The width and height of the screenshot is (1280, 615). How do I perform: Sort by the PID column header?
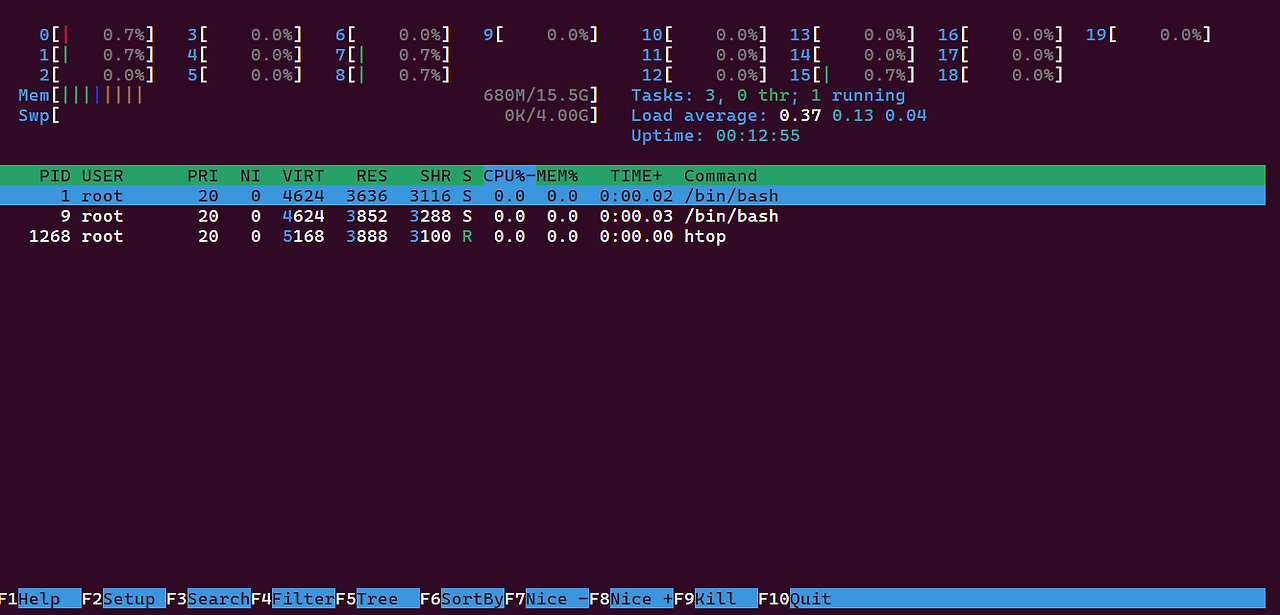[55, 175]
